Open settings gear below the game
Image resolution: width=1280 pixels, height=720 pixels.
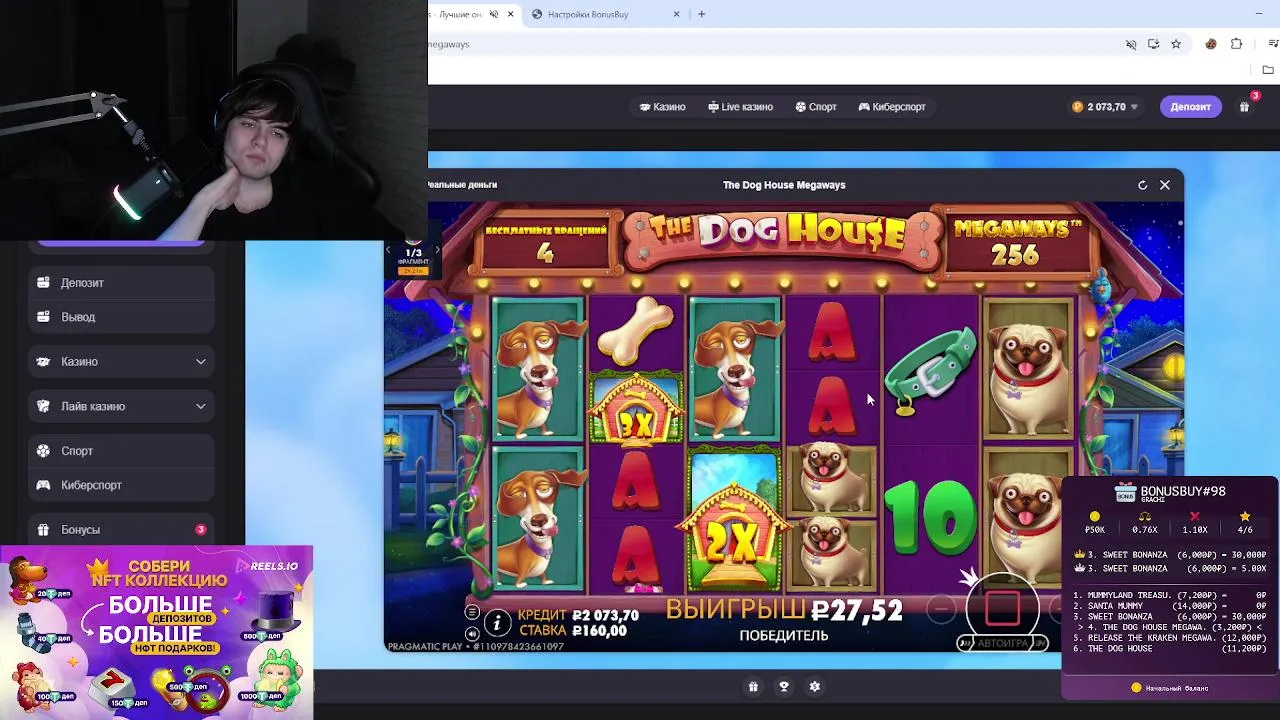point(814,687)
